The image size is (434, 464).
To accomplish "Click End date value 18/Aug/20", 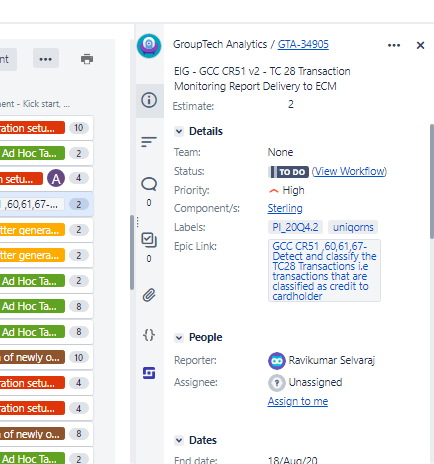I will [293, 460].
